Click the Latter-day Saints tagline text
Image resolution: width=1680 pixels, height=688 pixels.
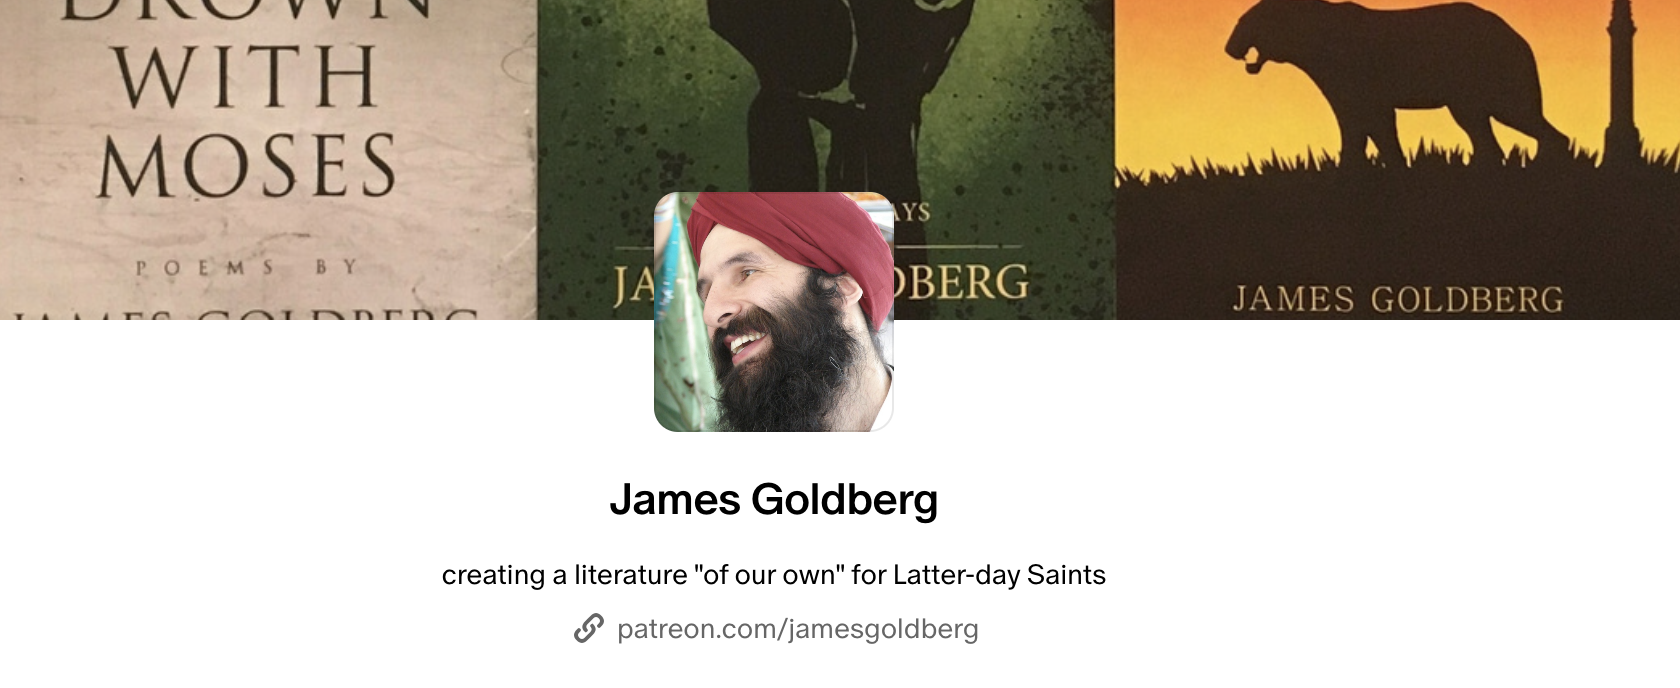click(773, 575)
